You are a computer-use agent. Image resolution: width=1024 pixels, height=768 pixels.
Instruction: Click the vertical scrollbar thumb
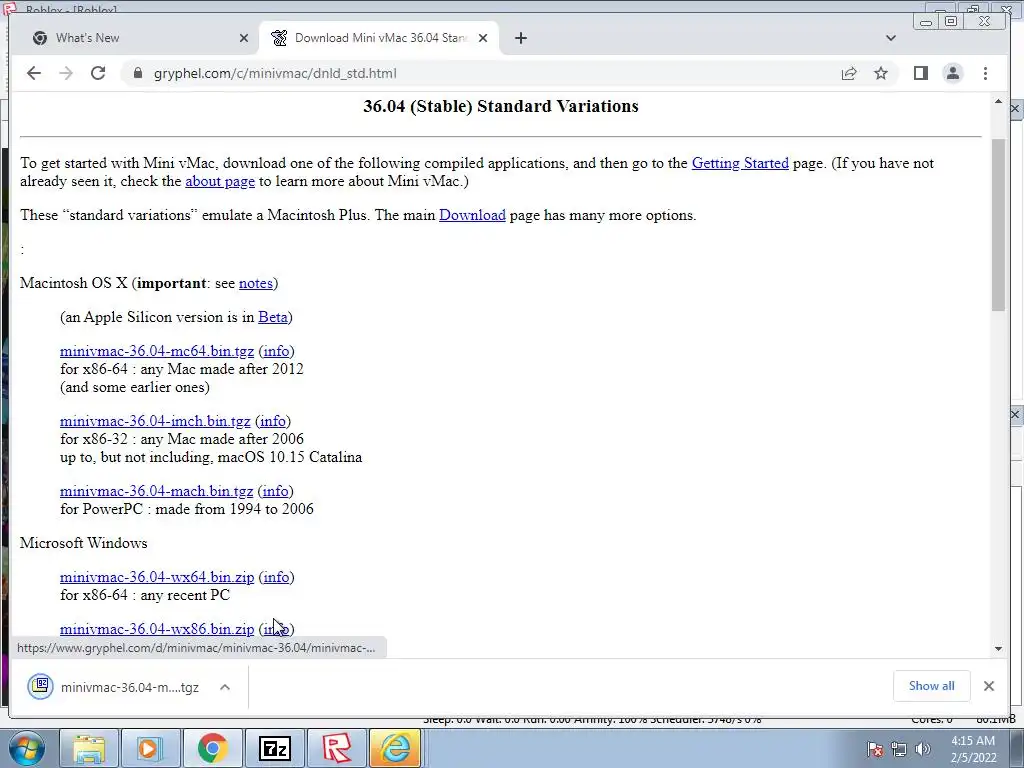(998, 225)
